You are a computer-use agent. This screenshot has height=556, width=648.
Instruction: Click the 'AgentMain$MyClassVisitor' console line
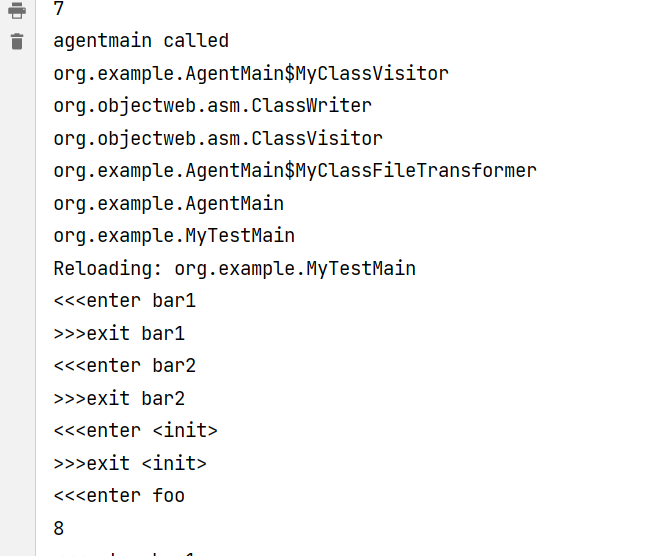click(x=251, y=73)
